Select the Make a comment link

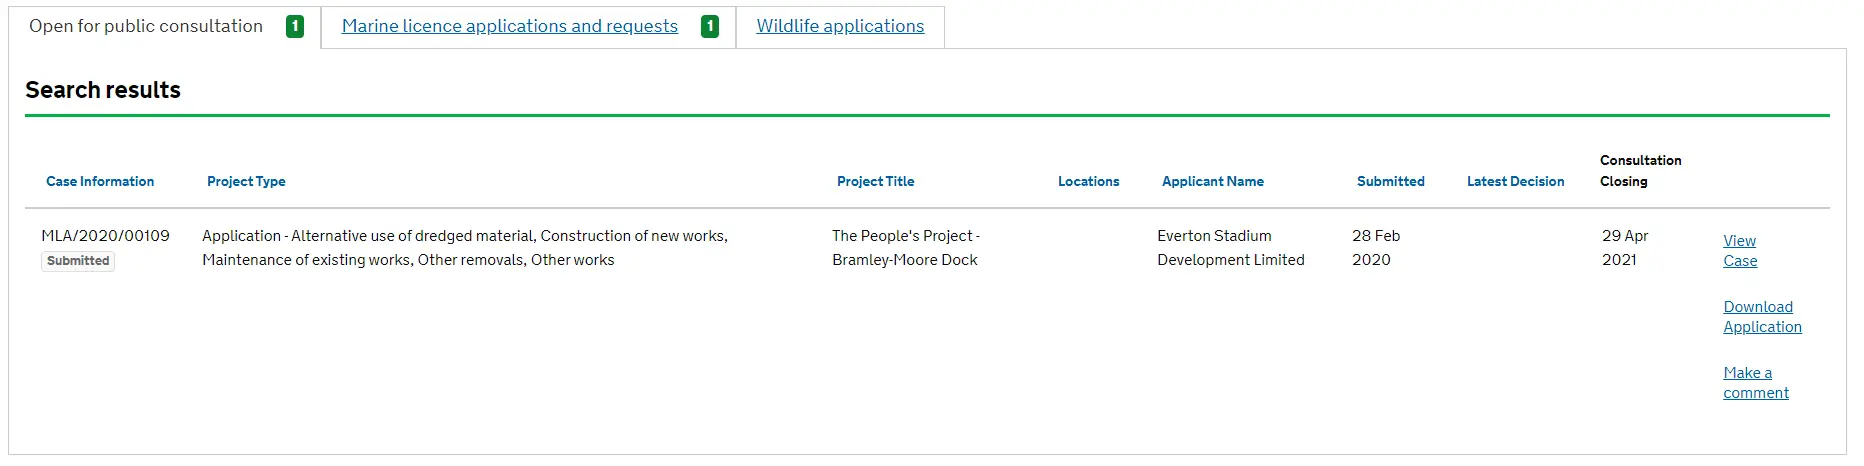click(1755, 383)
